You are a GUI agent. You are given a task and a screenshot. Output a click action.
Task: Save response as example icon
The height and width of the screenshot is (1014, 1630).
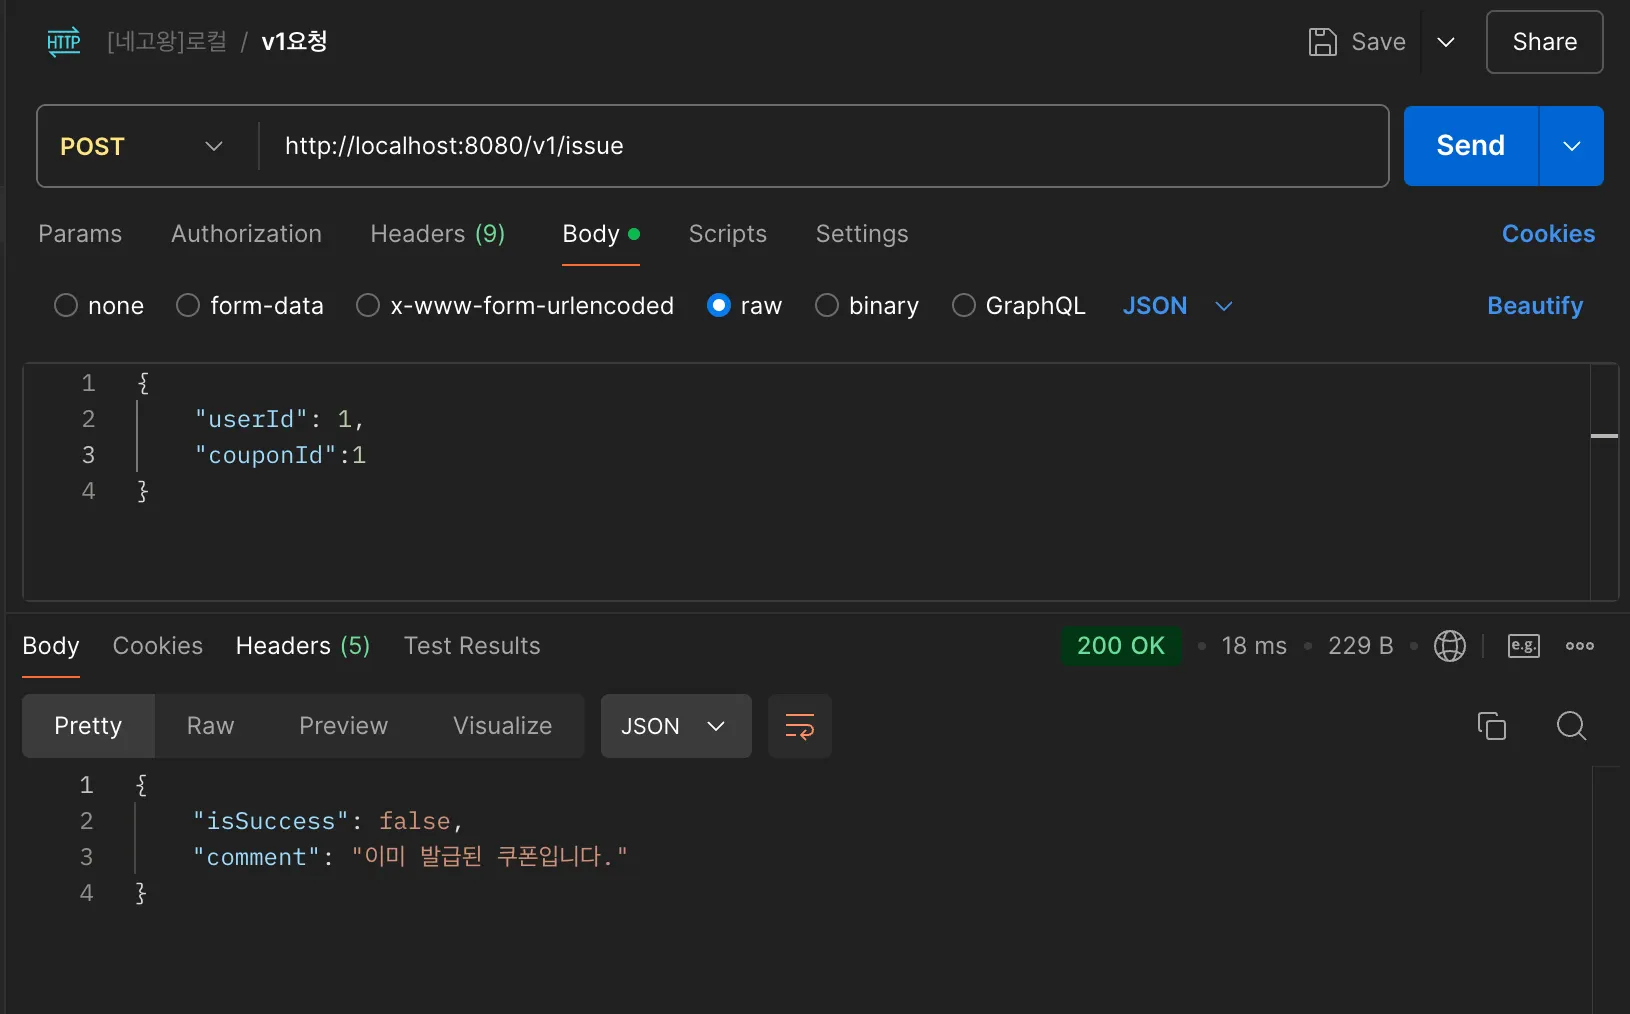(1523, 646)
